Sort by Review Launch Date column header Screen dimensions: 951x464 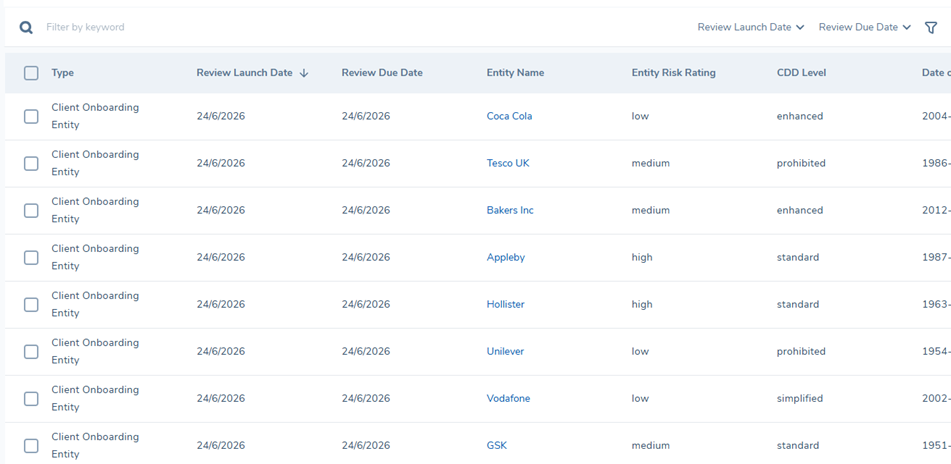[x=244, y=73]
